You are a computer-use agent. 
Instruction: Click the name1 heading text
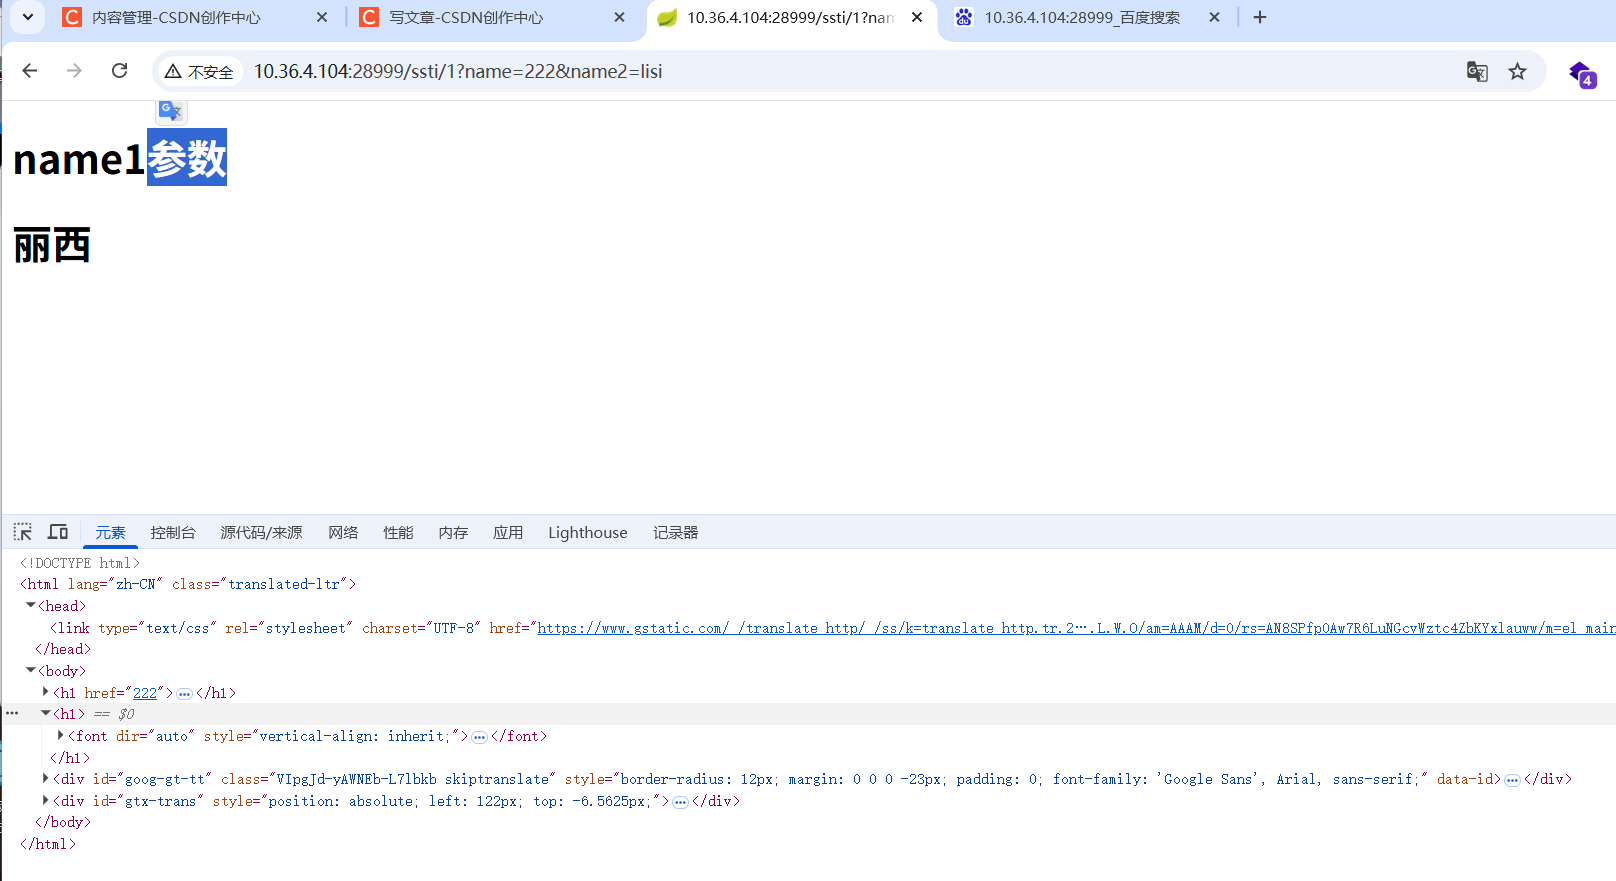click(79, 160)
